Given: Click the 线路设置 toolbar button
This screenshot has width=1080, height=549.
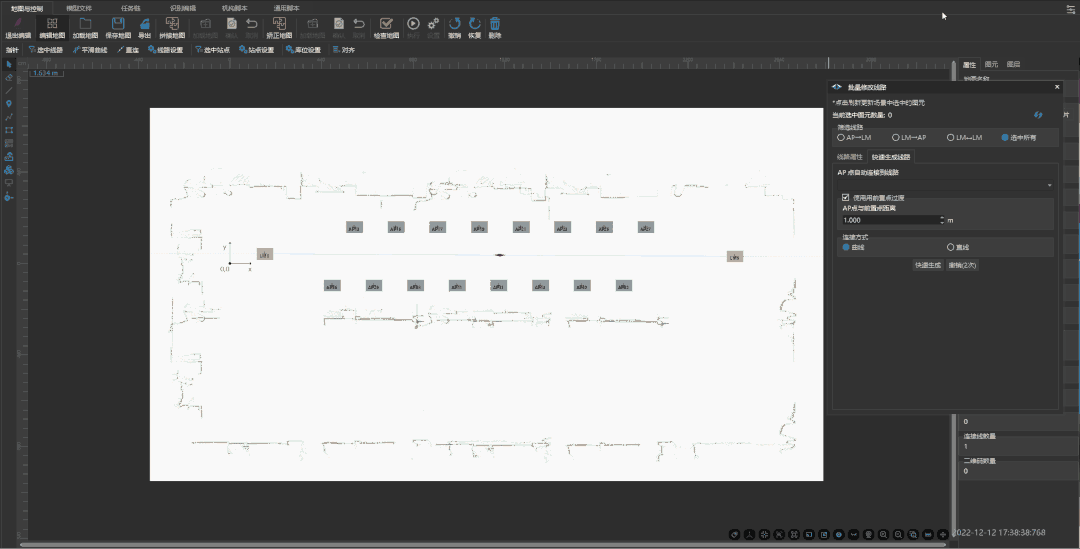Looking at the screenshot, I should 165,50.
